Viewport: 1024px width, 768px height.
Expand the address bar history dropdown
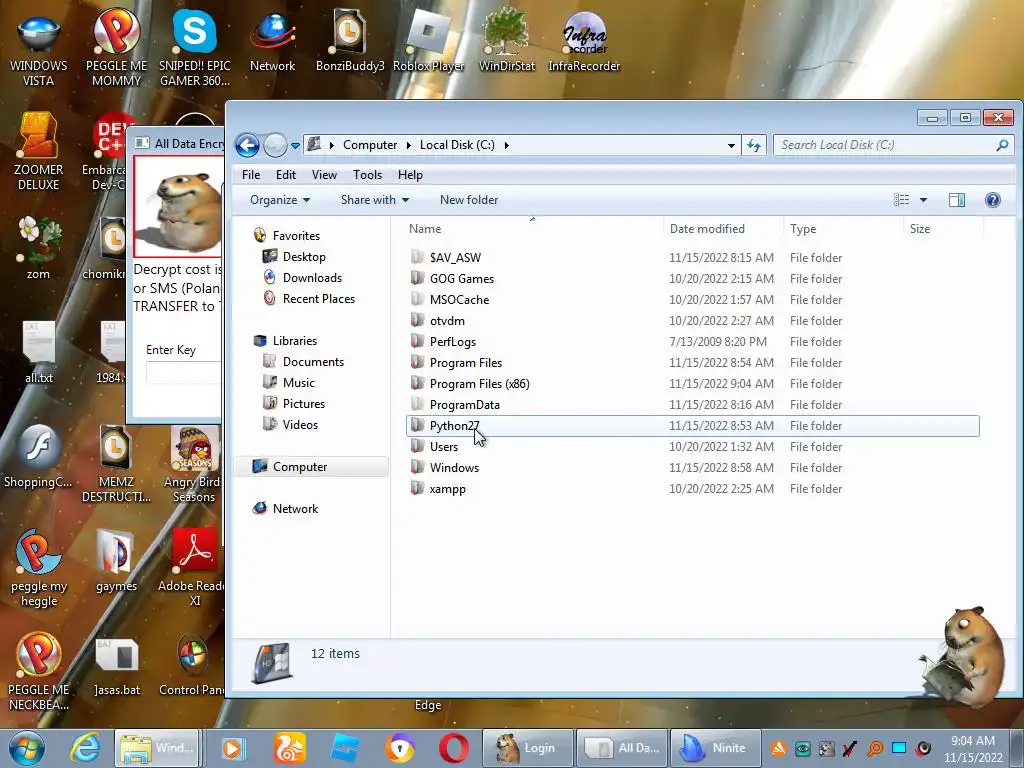[731, 146]
